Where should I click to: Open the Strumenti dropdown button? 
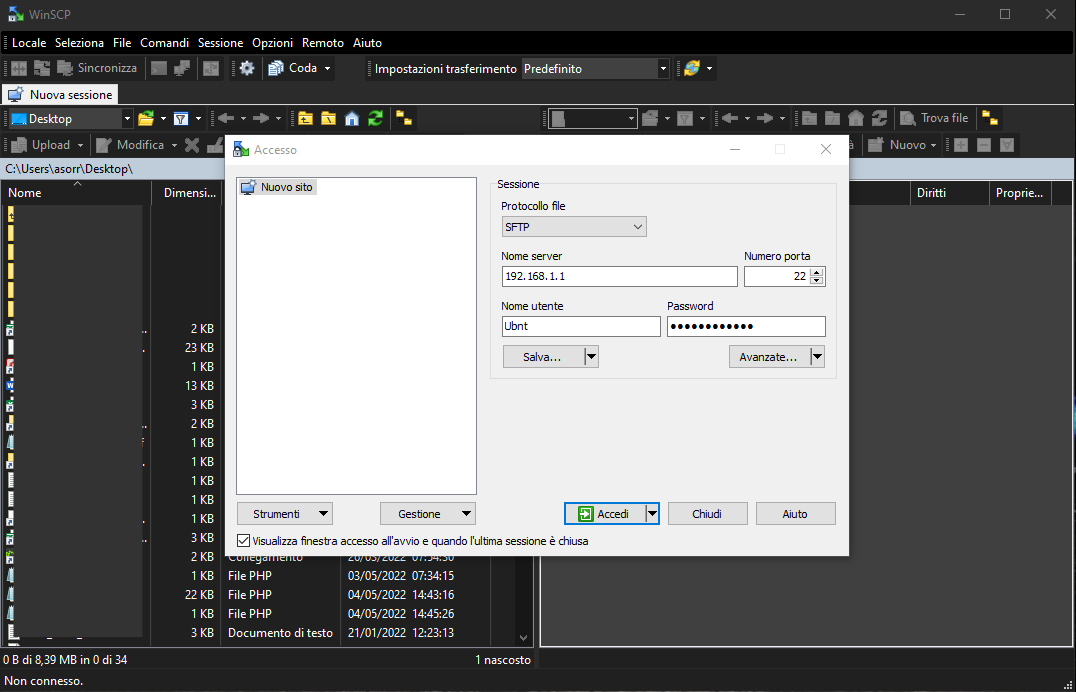[x=285, y=514]
